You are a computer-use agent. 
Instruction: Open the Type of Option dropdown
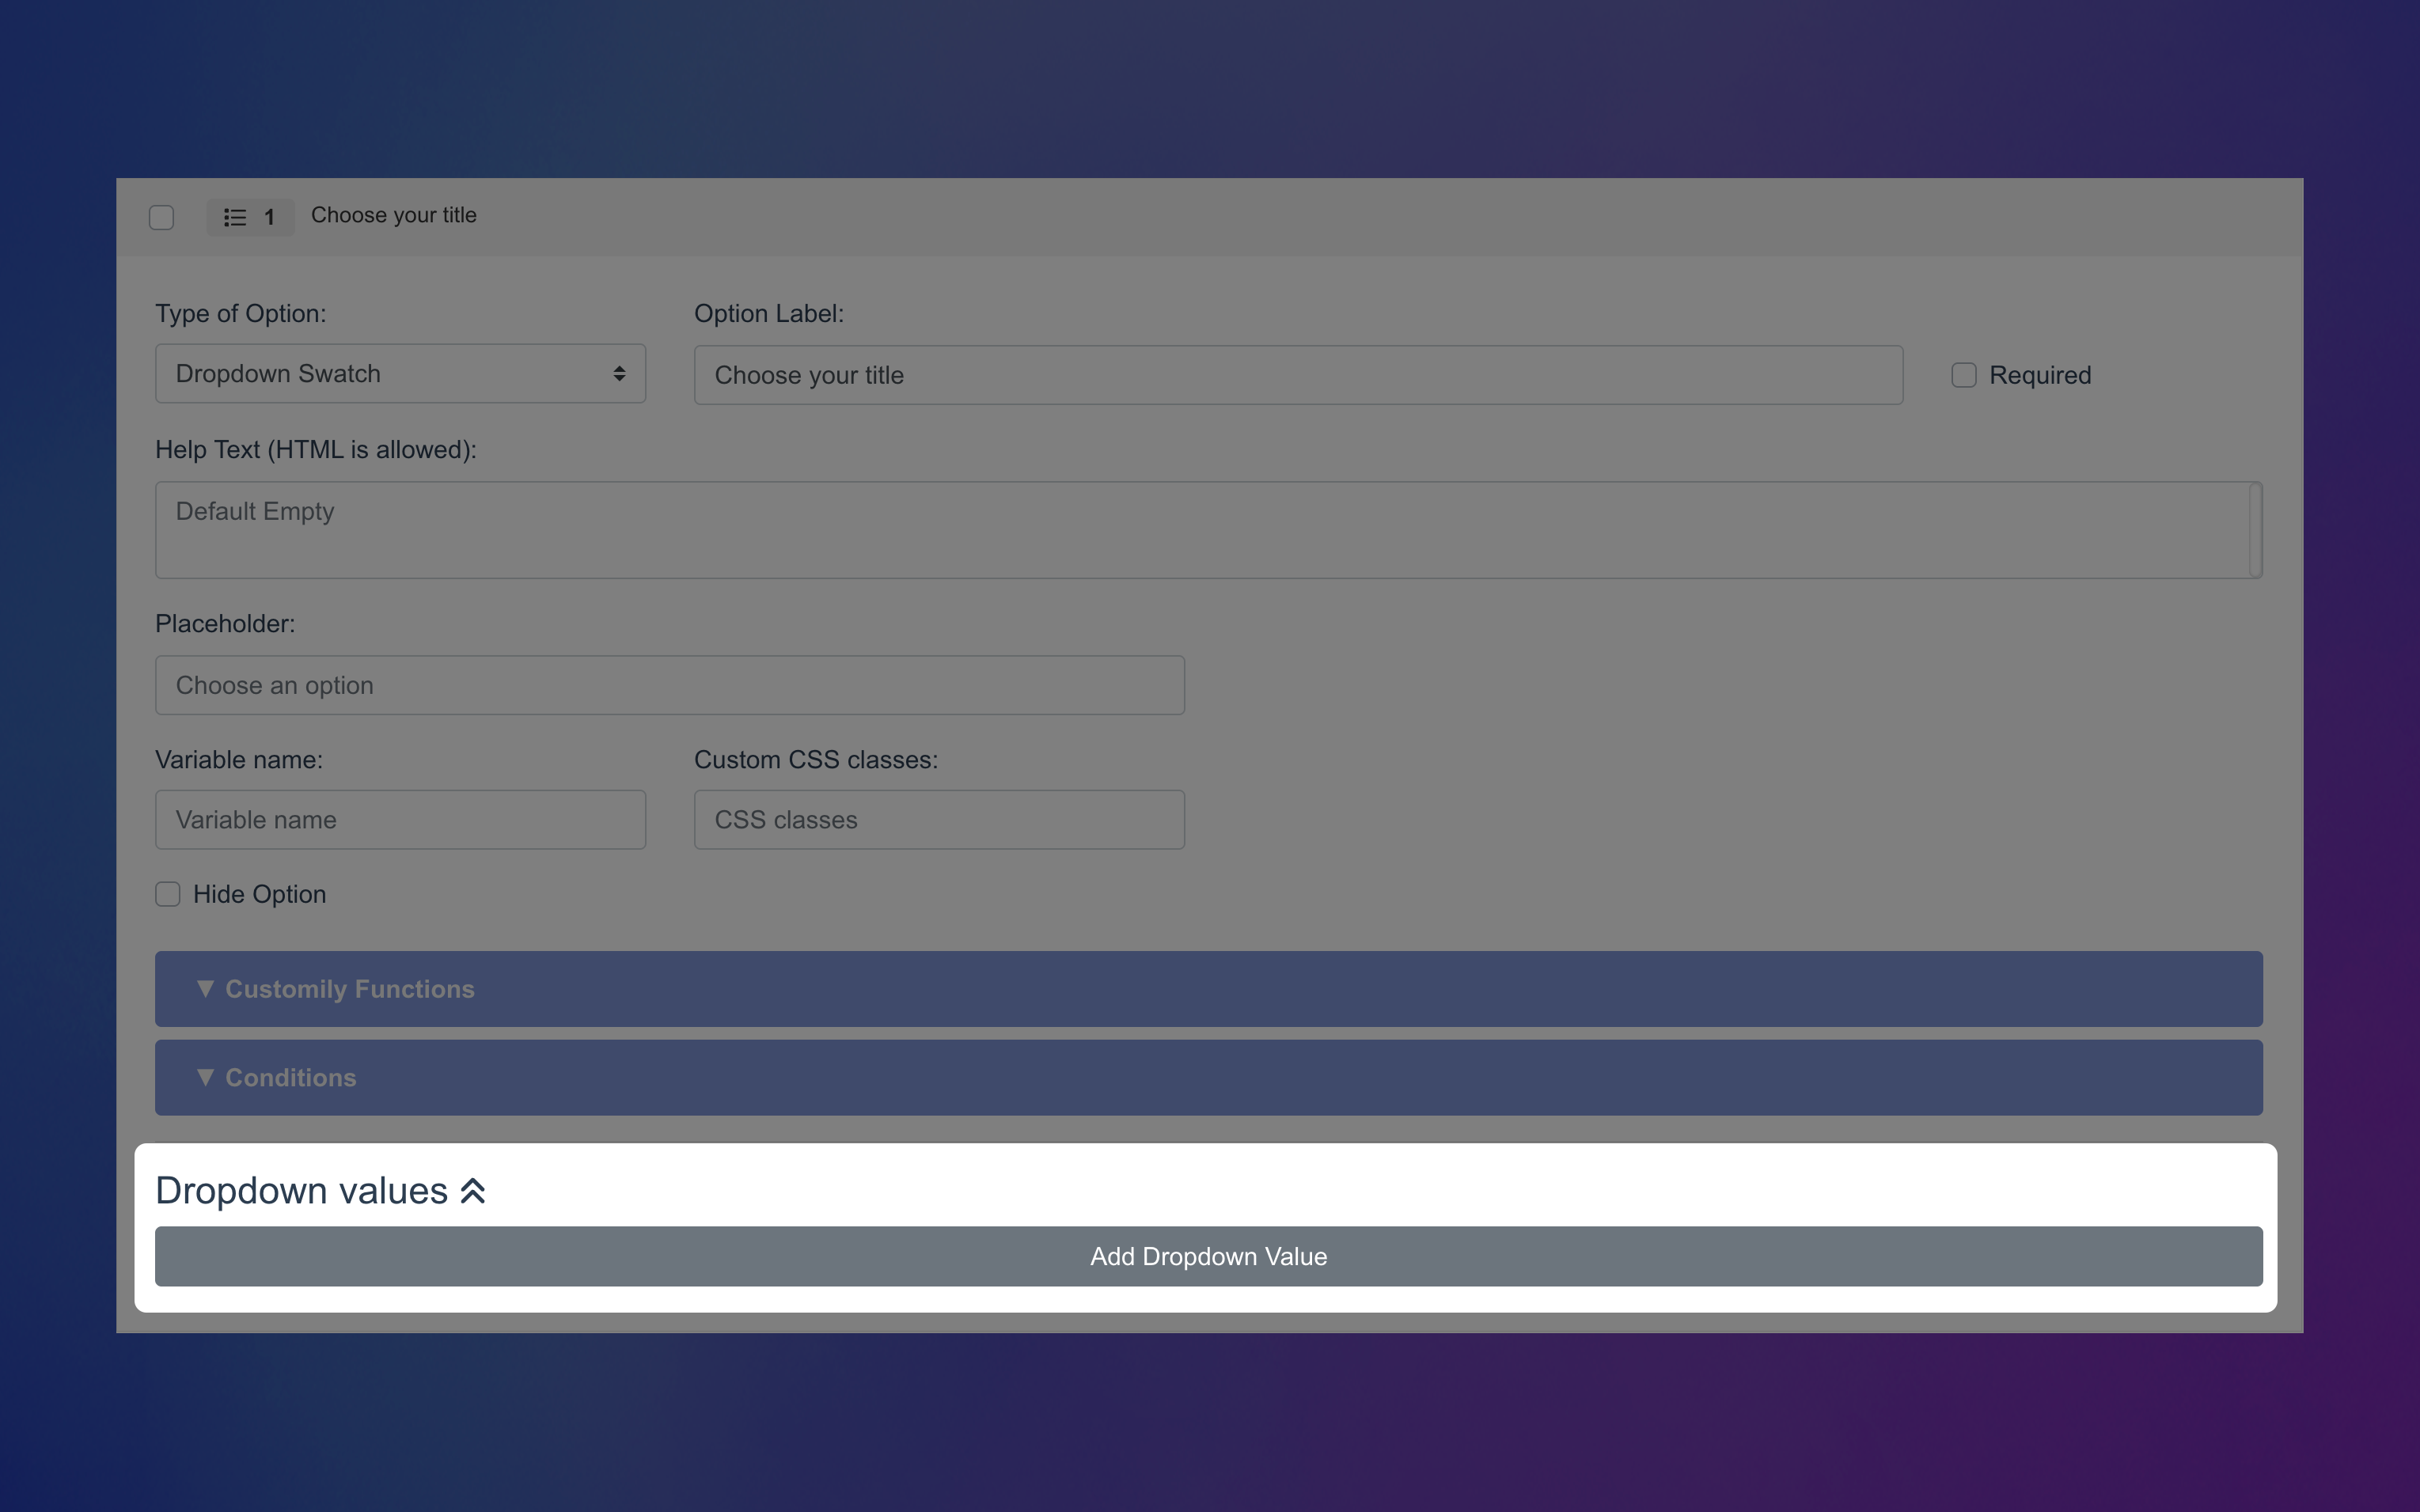point(400,374)
